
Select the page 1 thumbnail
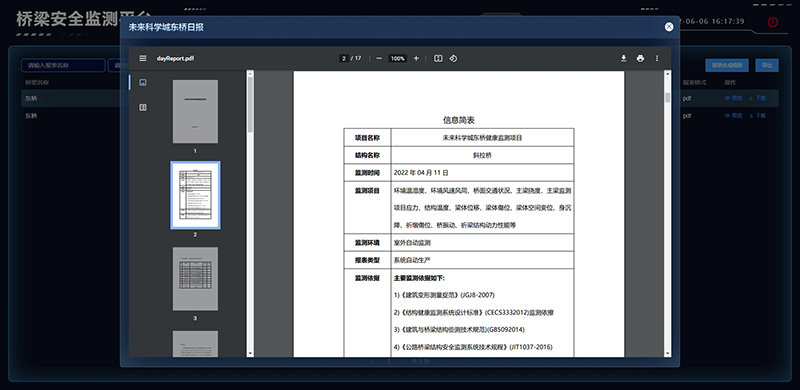(195, 111)
